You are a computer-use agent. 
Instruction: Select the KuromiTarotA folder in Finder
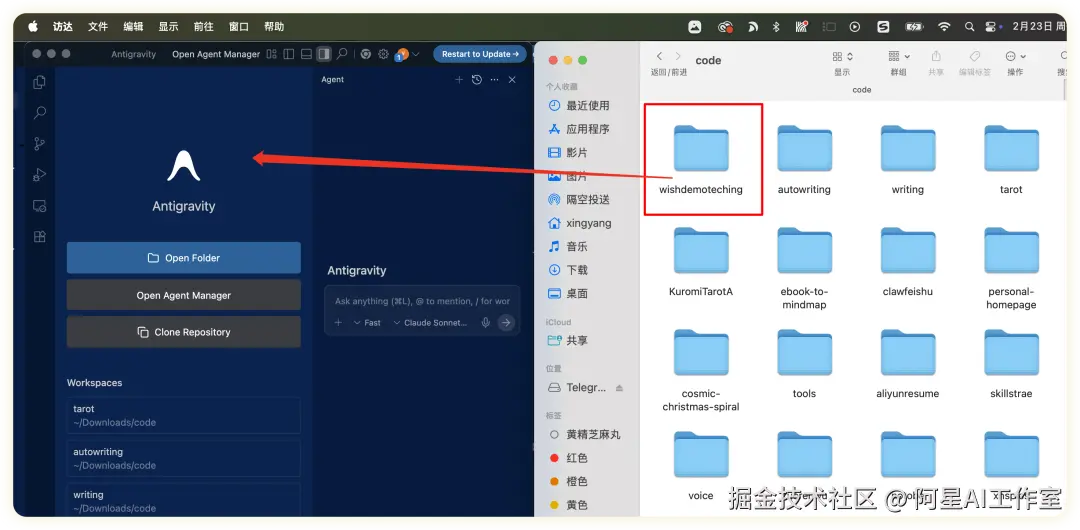[700, 262]
